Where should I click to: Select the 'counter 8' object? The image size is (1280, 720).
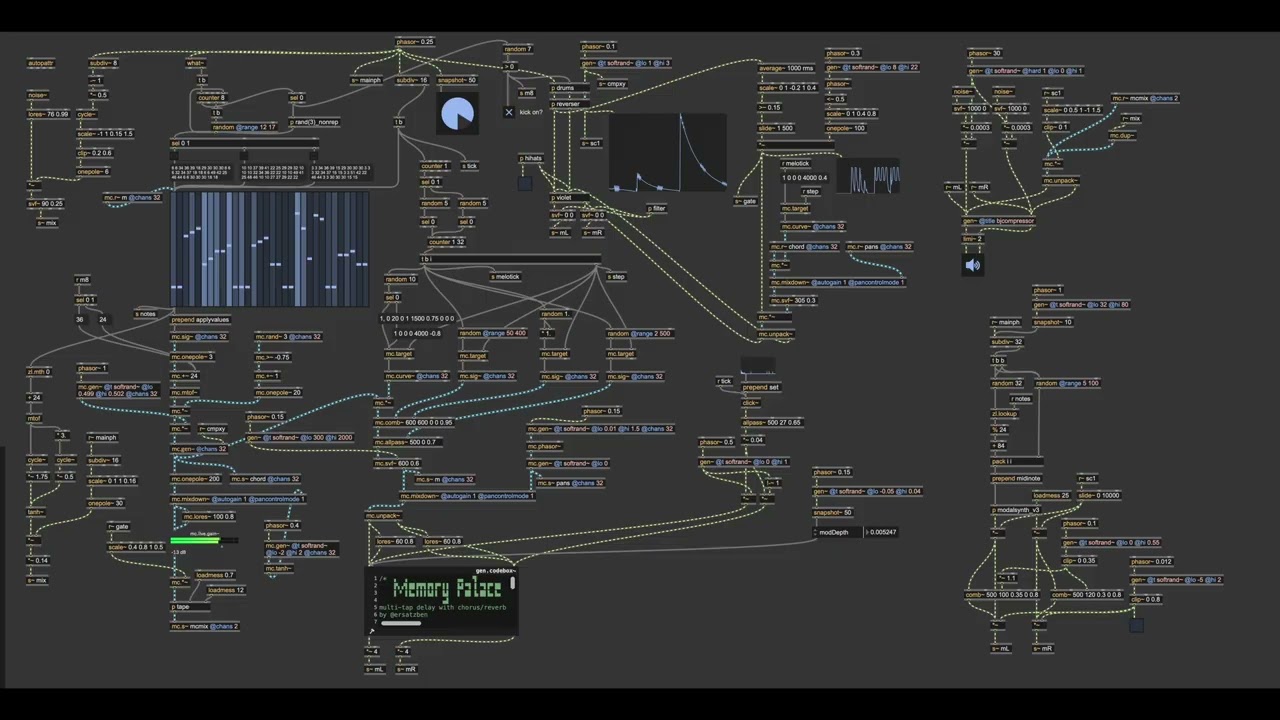(x=211, y=98)
